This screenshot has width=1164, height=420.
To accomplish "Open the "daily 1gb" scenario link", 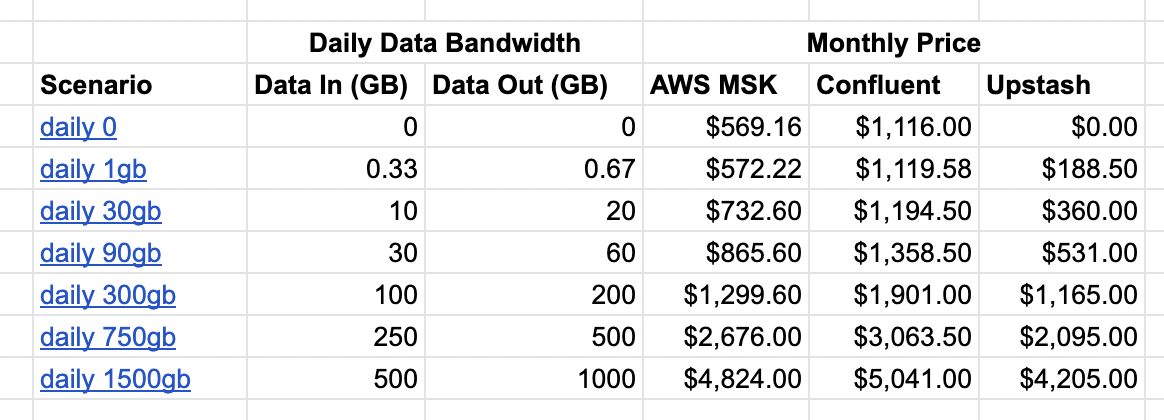I will coord(93,169).
